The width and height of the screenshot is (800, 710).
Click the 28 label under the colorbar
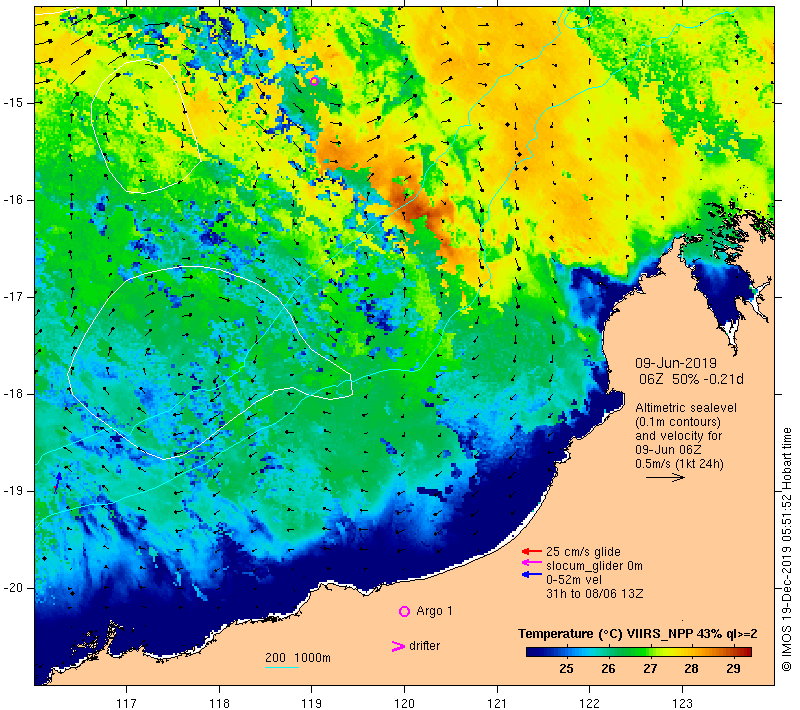click(691, 669)
